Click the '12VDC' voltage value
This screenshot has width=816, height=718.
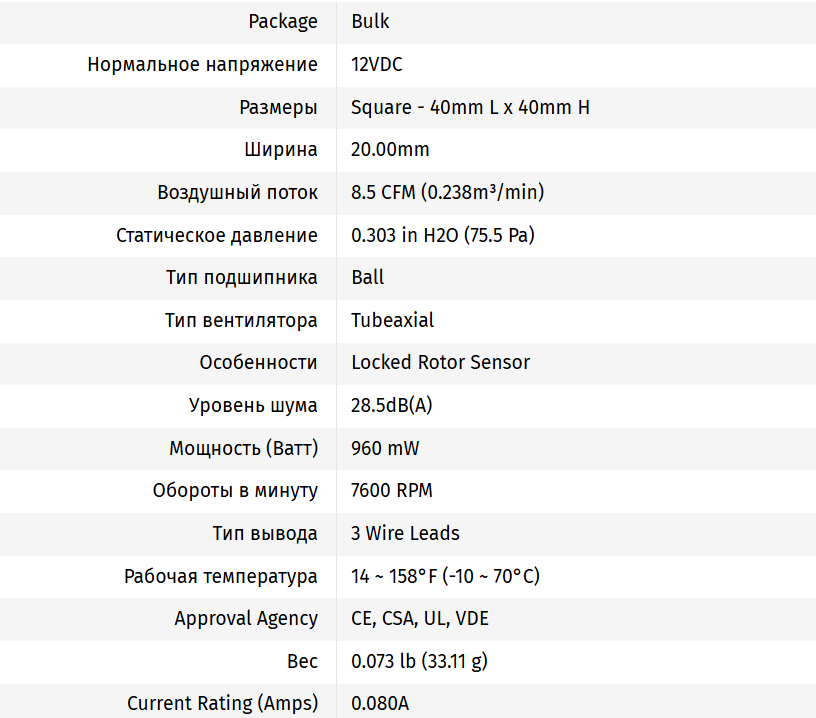point(377,64)
